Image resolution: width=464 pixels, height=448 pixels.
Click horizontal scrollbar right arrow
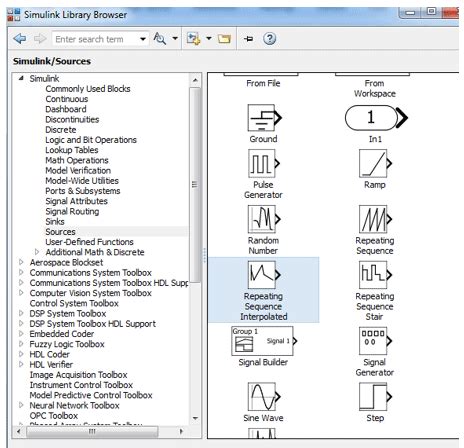coord(181,431)
